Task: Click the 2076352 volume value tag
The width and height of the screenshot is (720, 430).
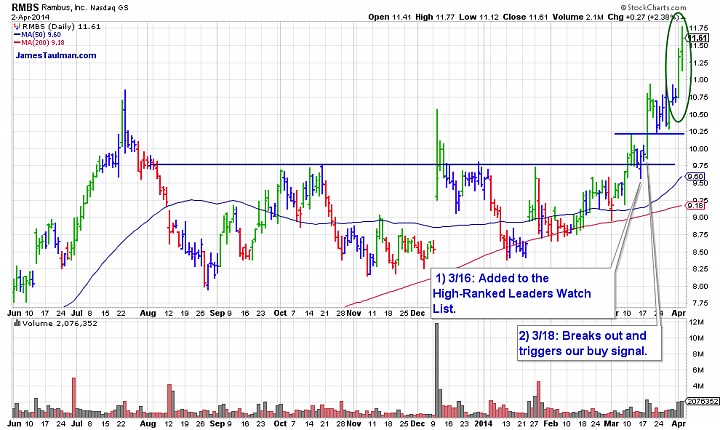Action: [x=702, y=402]
